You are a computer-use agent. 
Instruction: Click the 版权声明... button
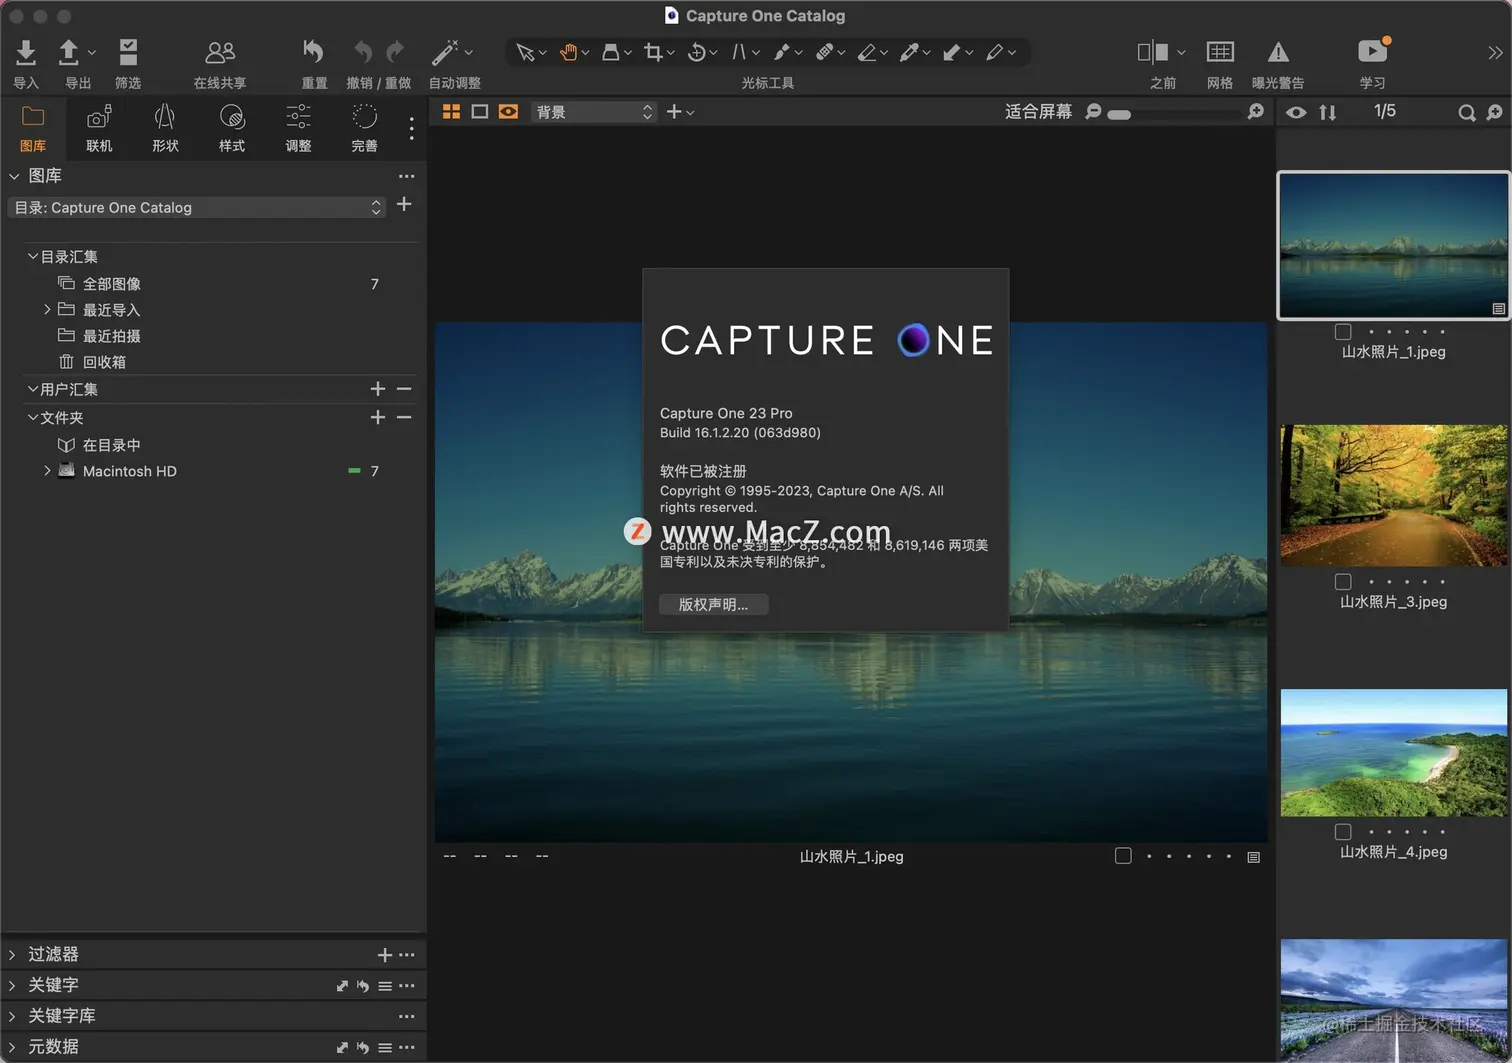click(x=713, y=605)
